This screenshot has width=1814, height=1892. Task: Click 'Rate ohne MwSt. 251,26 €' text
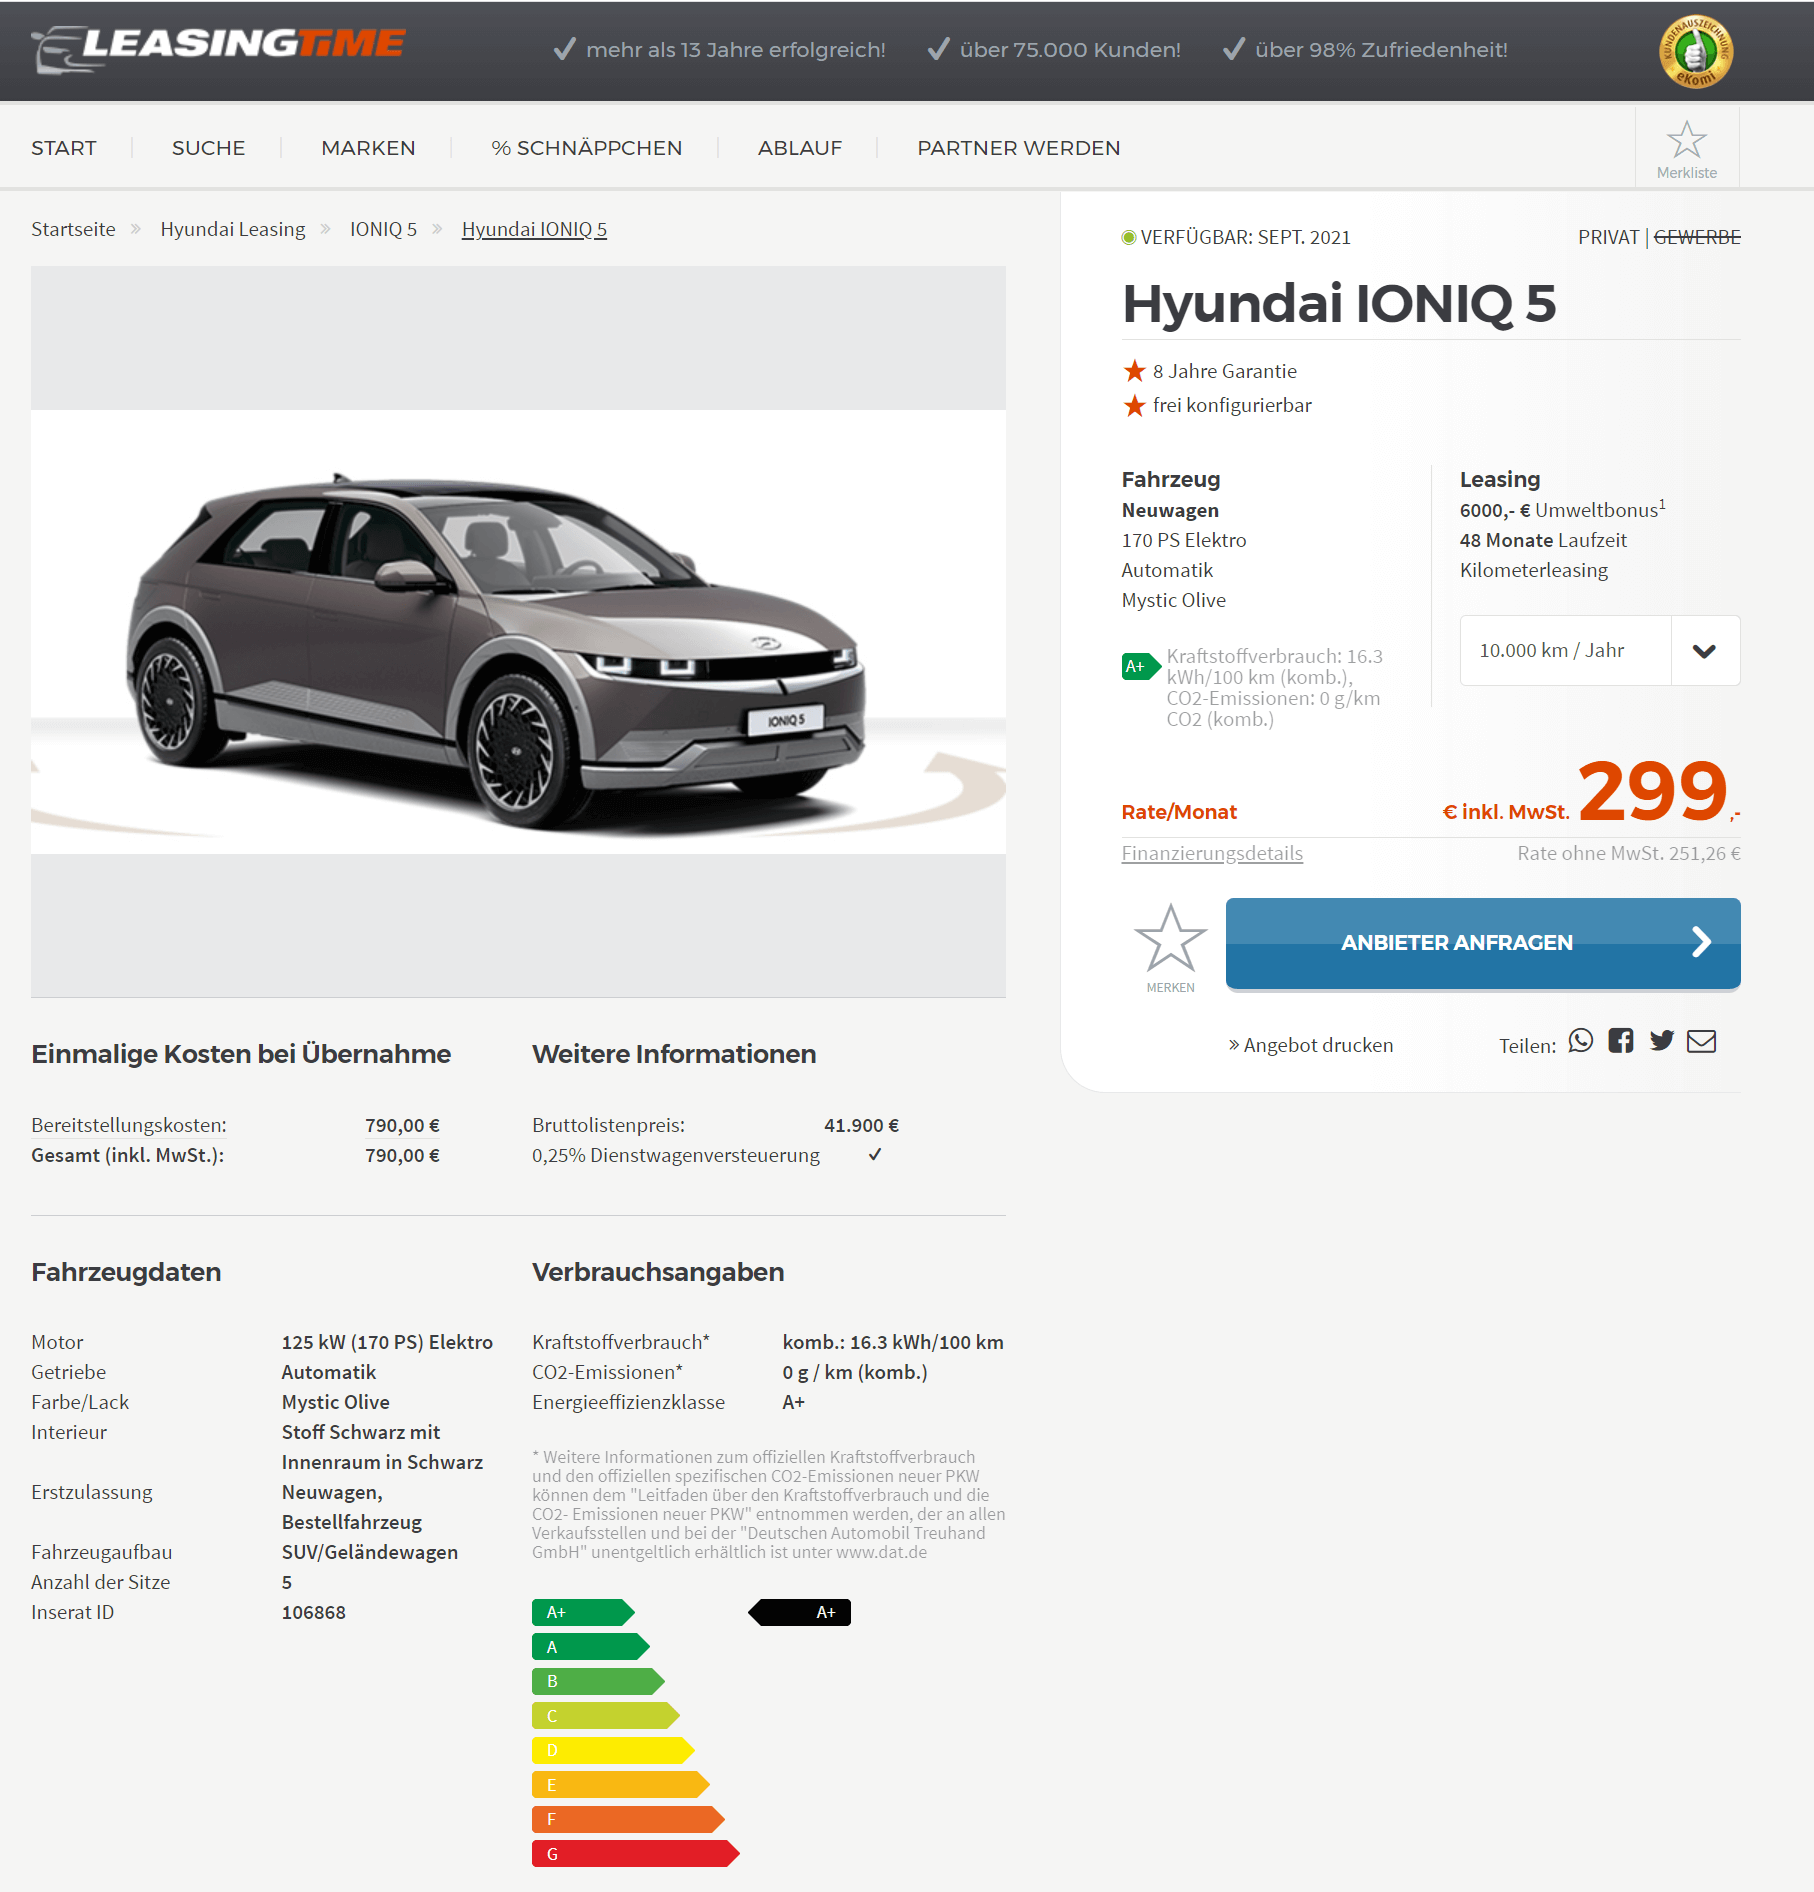point(1629,853)
